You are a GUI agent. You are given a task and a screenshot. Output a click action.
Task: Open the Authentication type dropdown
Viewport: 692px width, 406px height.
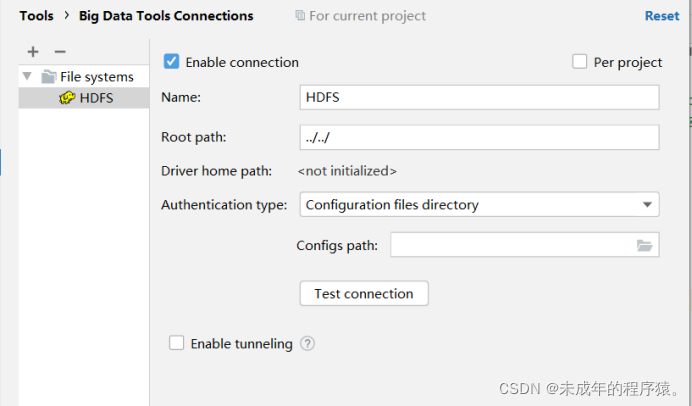(x=479, y=205)
